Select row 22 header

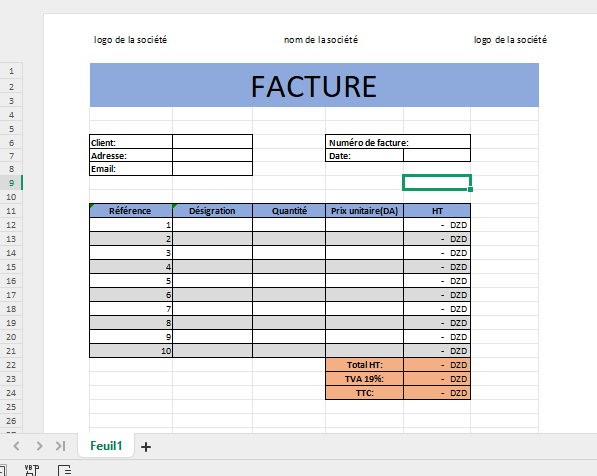coord(11,365)
